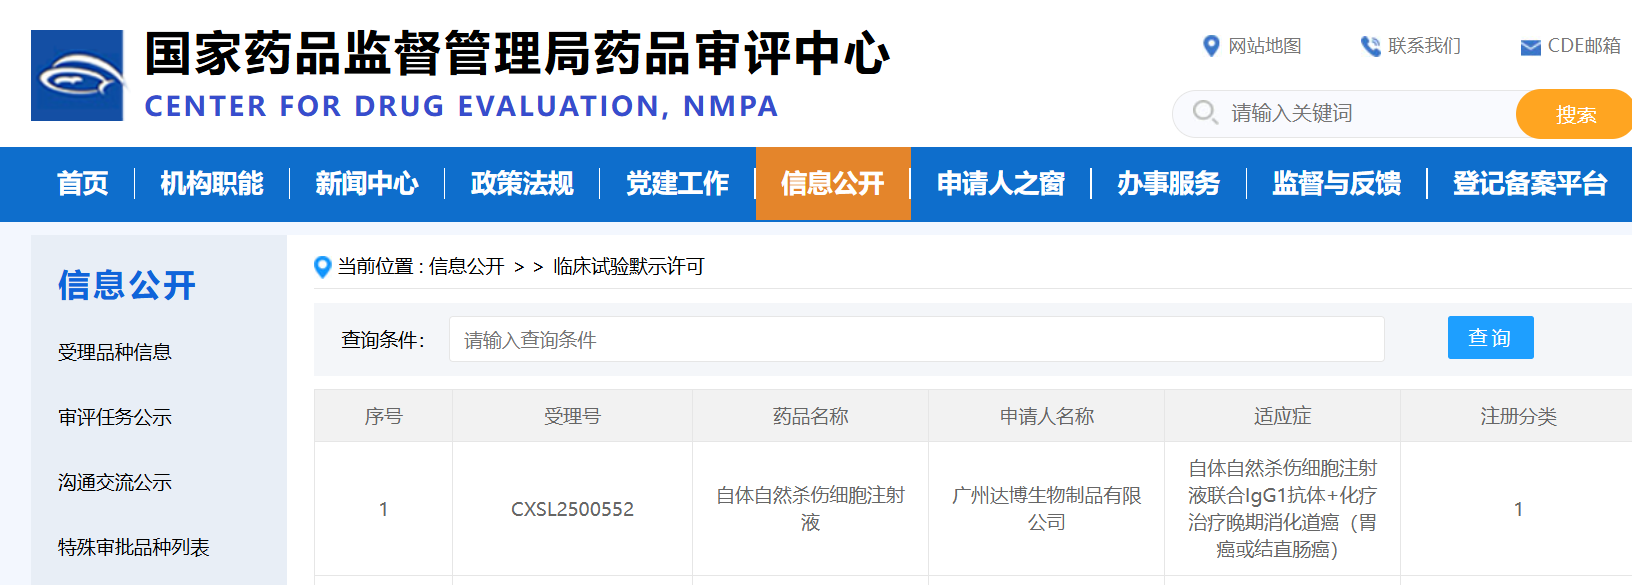Image resolution: width=1632 pixels, height=585 pixels.
Task: Open the 首页 navigation tab
Action: click(82, 184)
